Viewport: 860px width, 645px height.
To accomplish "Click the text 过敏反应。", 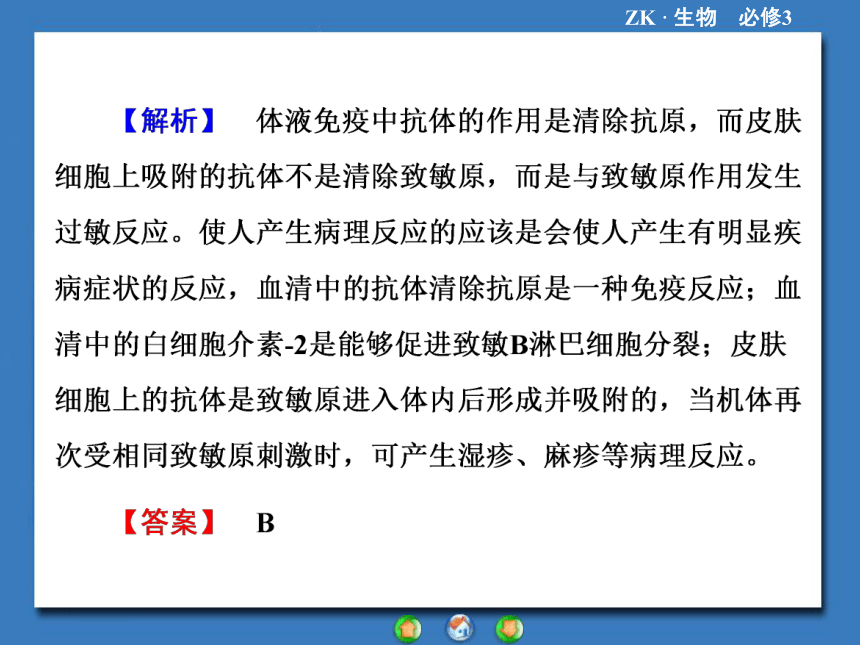I will tap(119, 233).
